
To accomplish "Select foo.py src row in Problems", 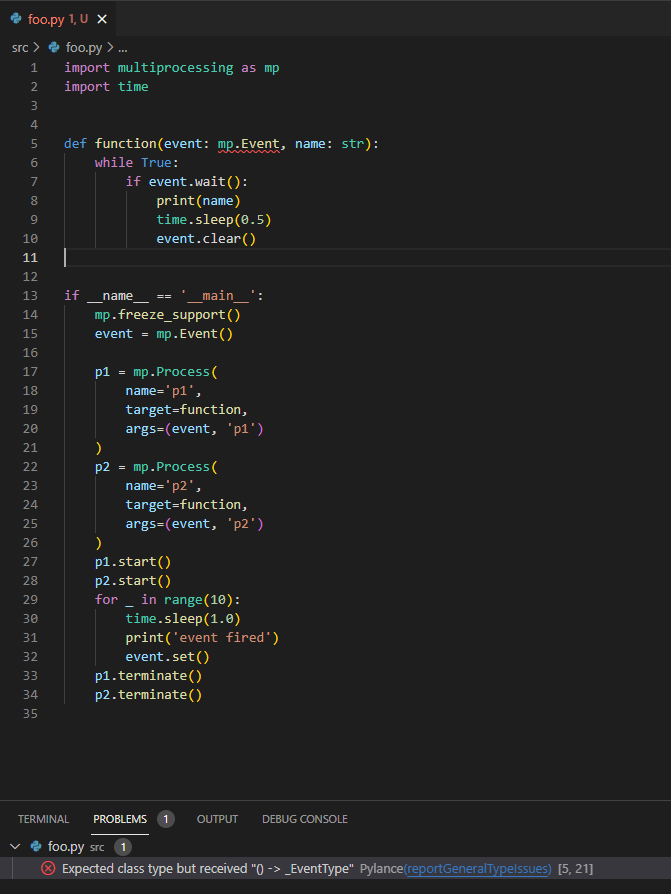I will click(x=335, y=847).
